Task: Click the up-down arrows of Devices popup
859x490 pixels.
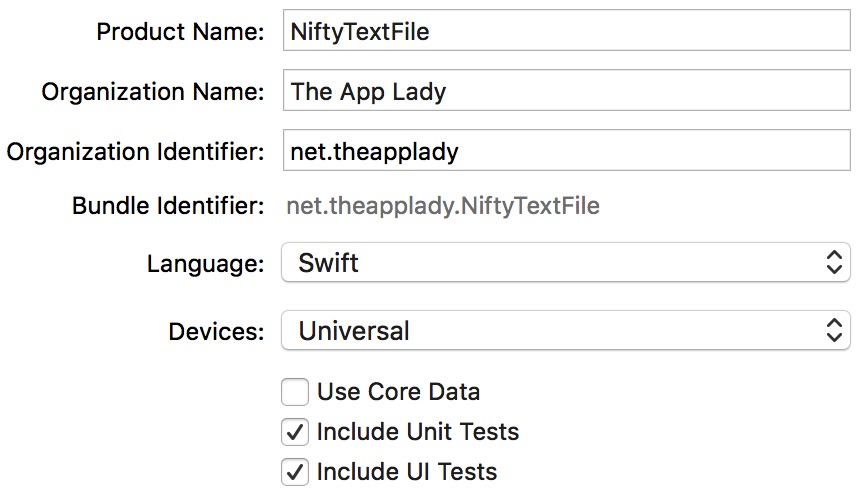Action: point(834,331)
